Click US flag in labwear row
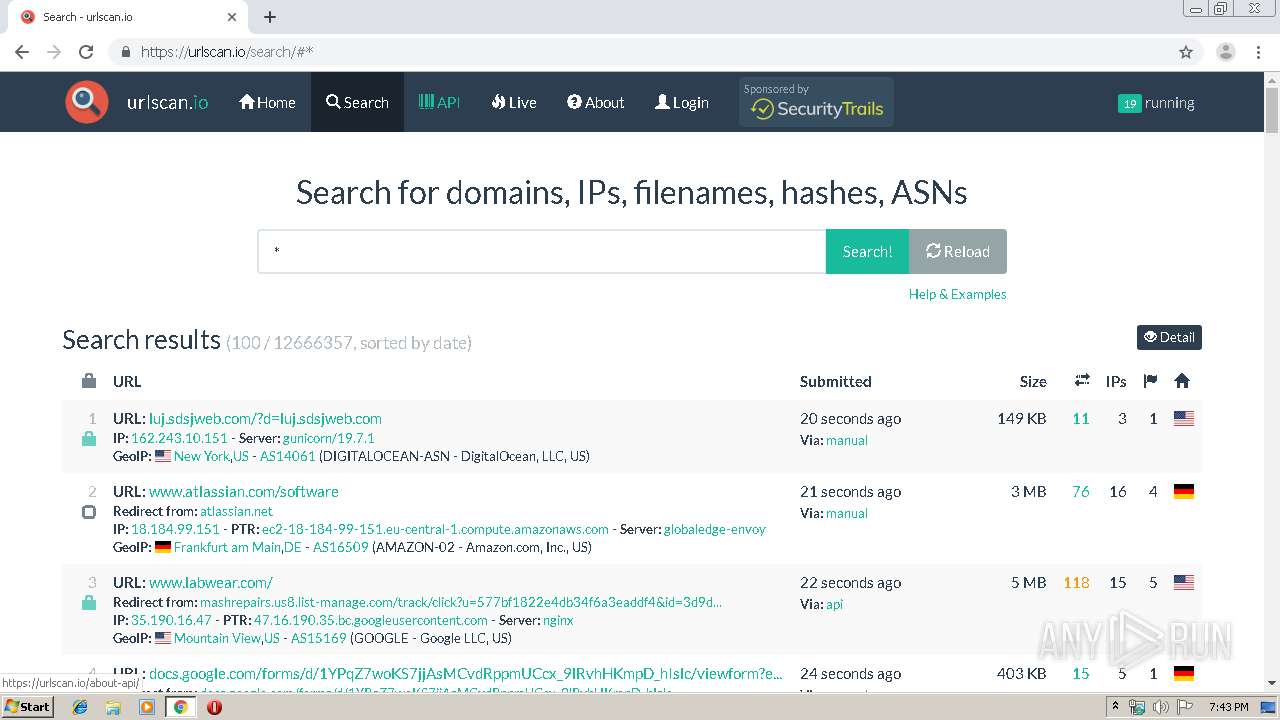Image resolution: width=1280 pixels, height=720 pixels. click(1184, 582)
